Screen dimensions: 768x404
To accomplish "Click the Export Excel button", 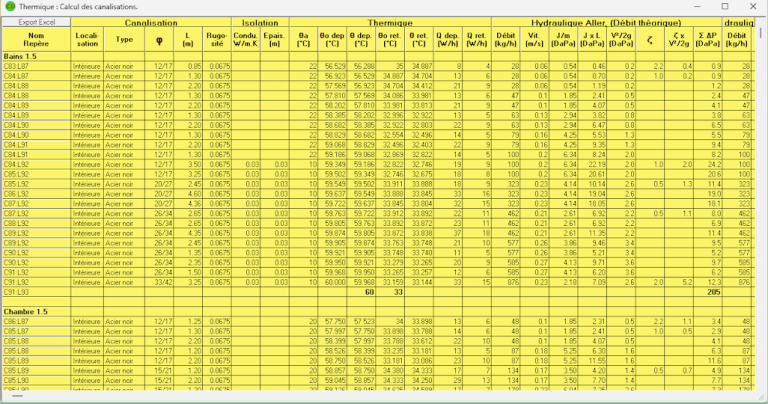I will click(x=36, y=21).
